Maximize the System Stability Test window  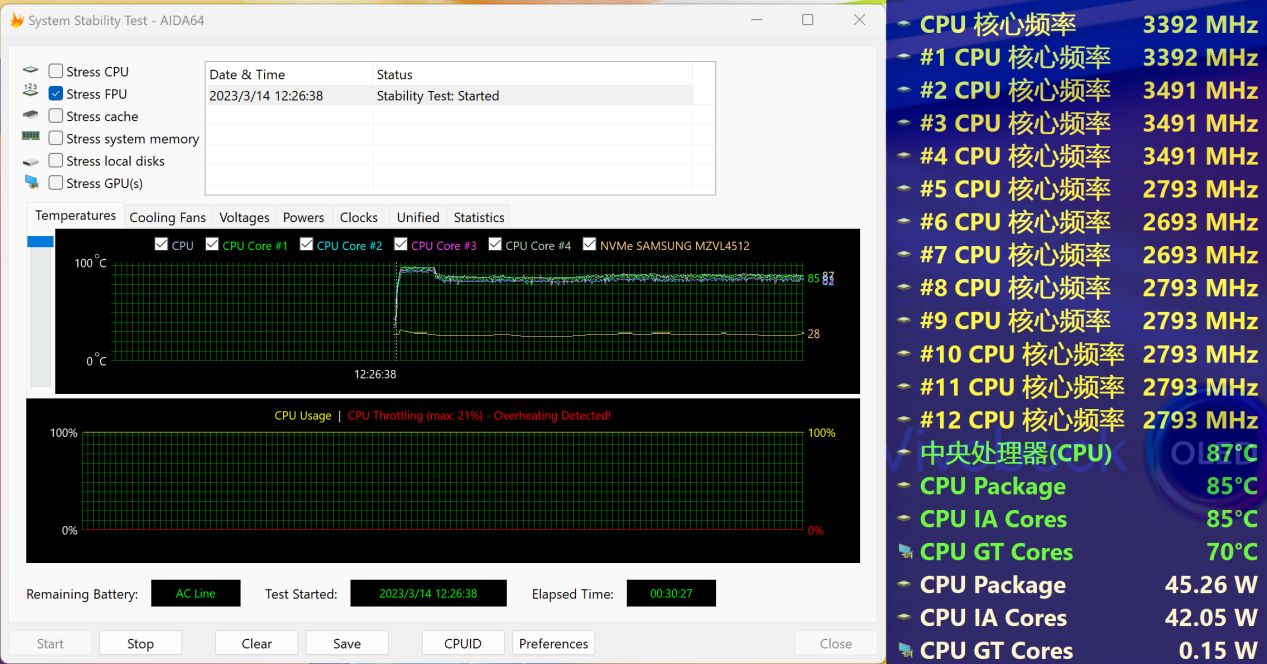pos(808,20)
